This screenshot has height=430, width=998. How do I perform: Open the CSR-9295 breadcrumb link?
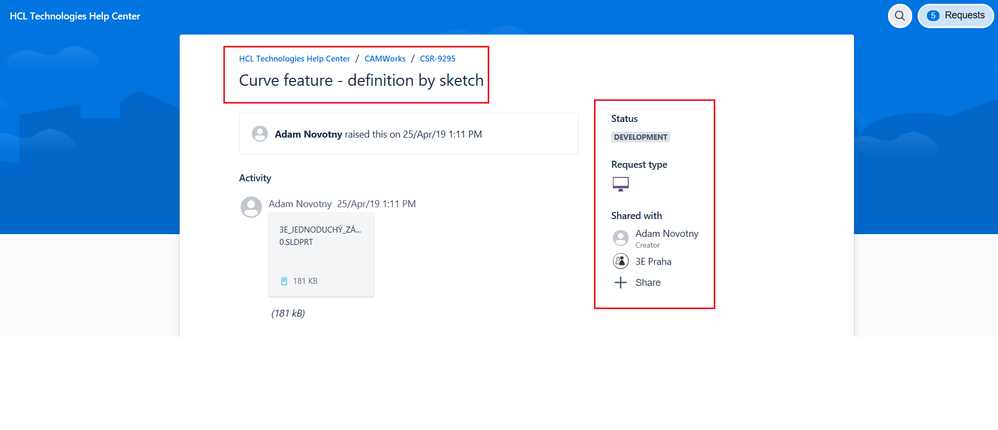[x=438, y=59]
